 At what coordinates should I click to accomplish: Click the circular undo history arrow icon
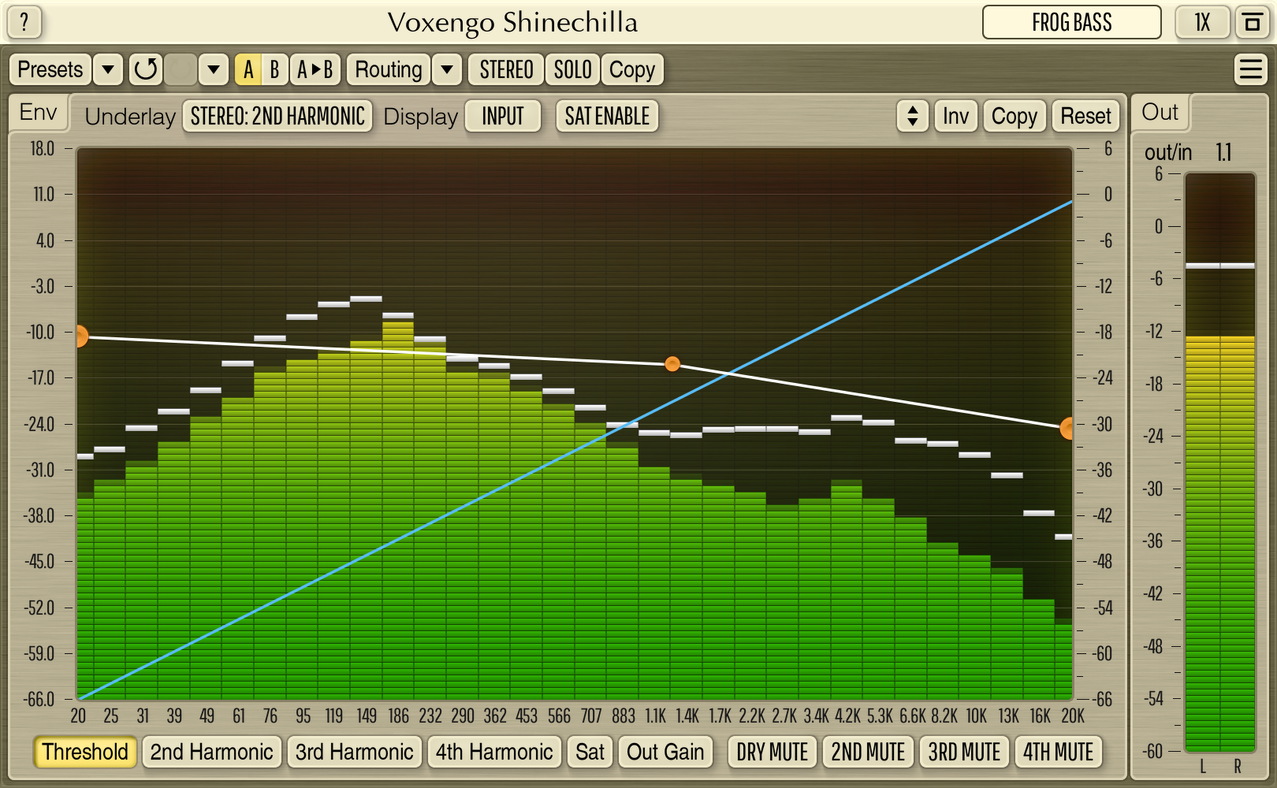tap(147, 69)
